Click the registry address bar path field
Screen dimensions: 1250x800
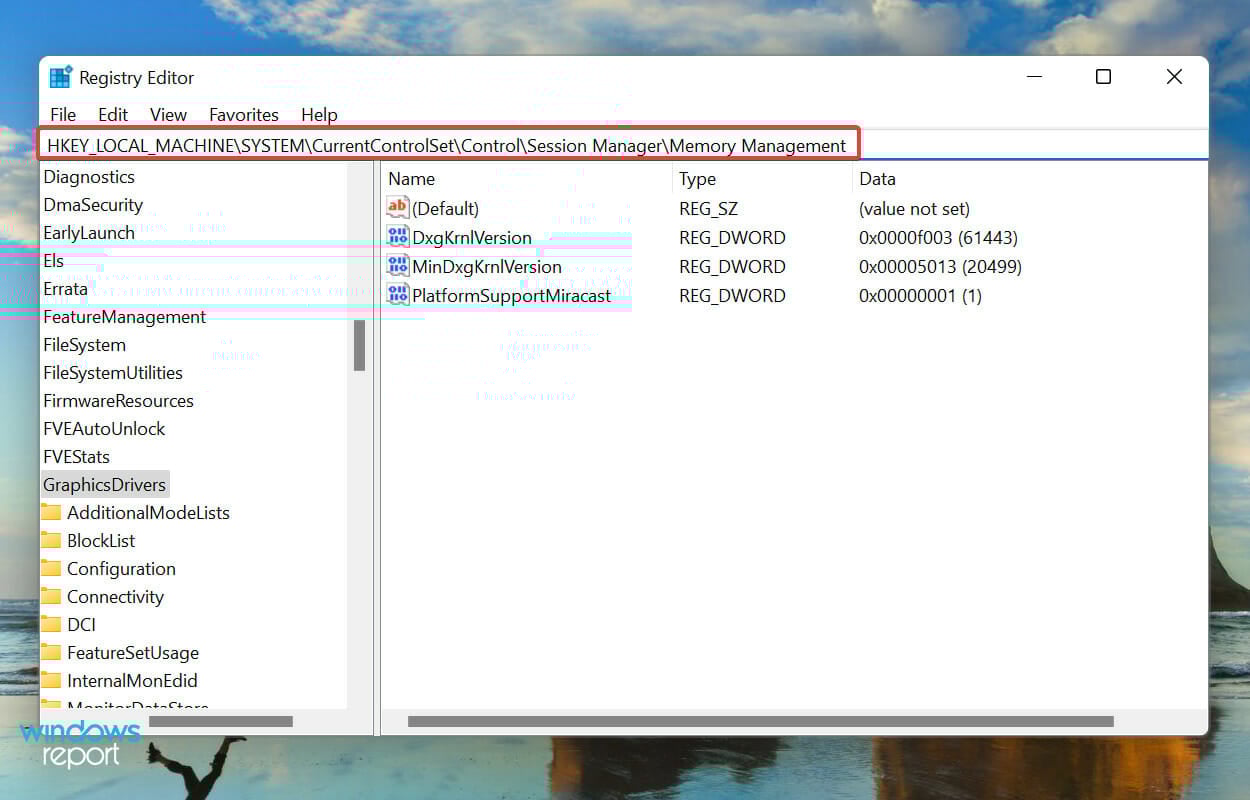[x=450, y=145]
